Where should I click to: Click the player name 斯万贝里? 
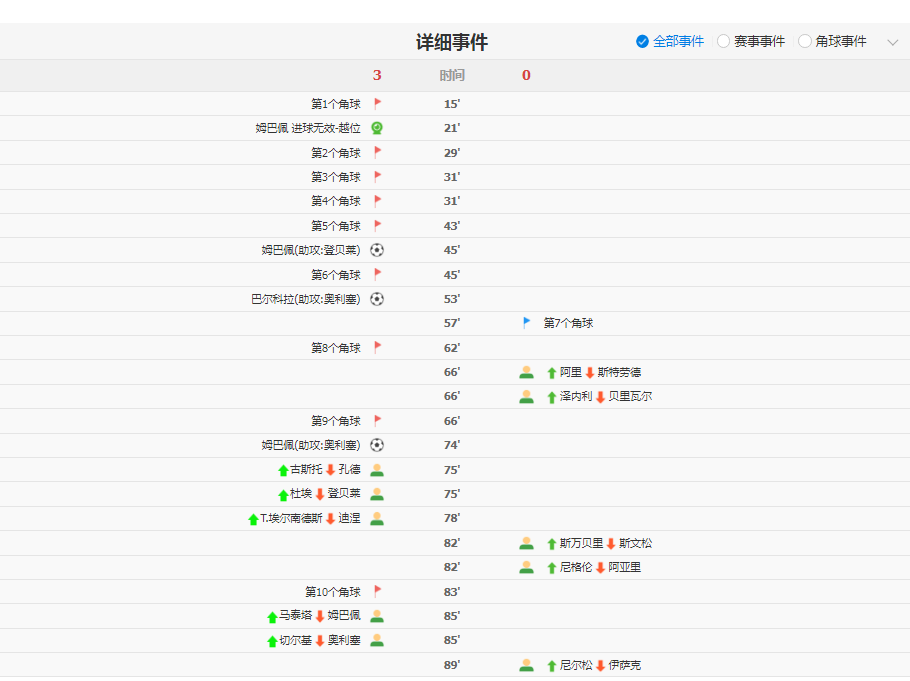point(581,543)
